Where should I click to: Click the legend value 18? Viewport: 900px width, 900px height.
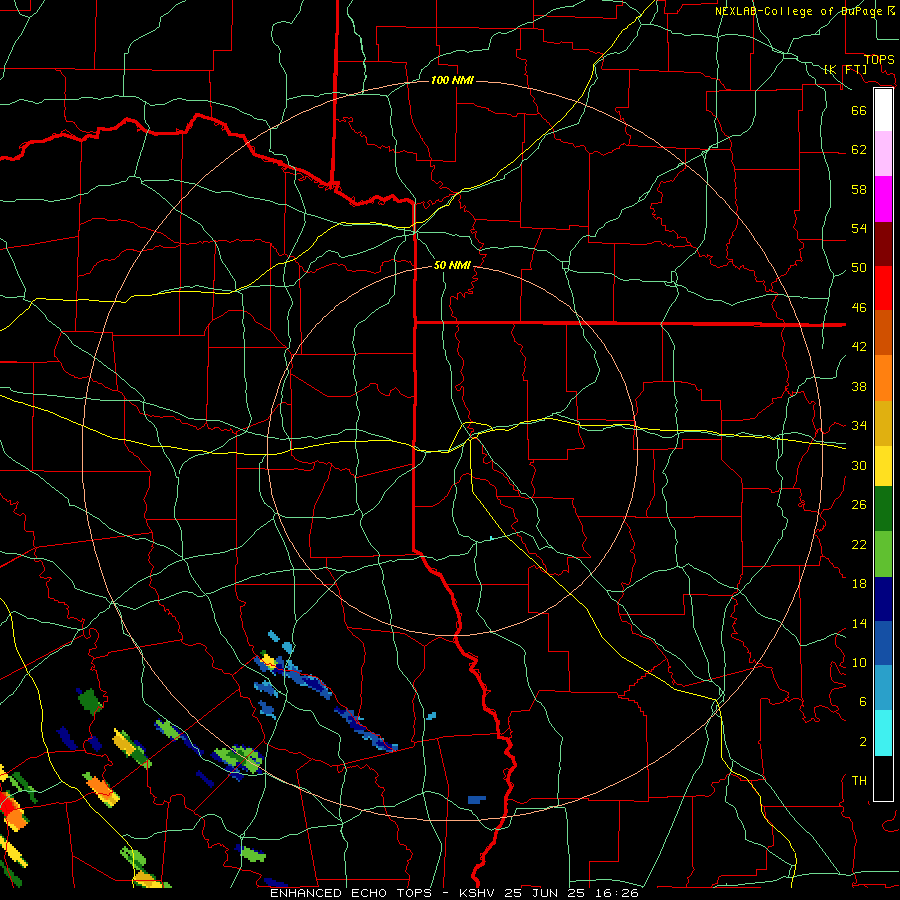click(859, 584)
